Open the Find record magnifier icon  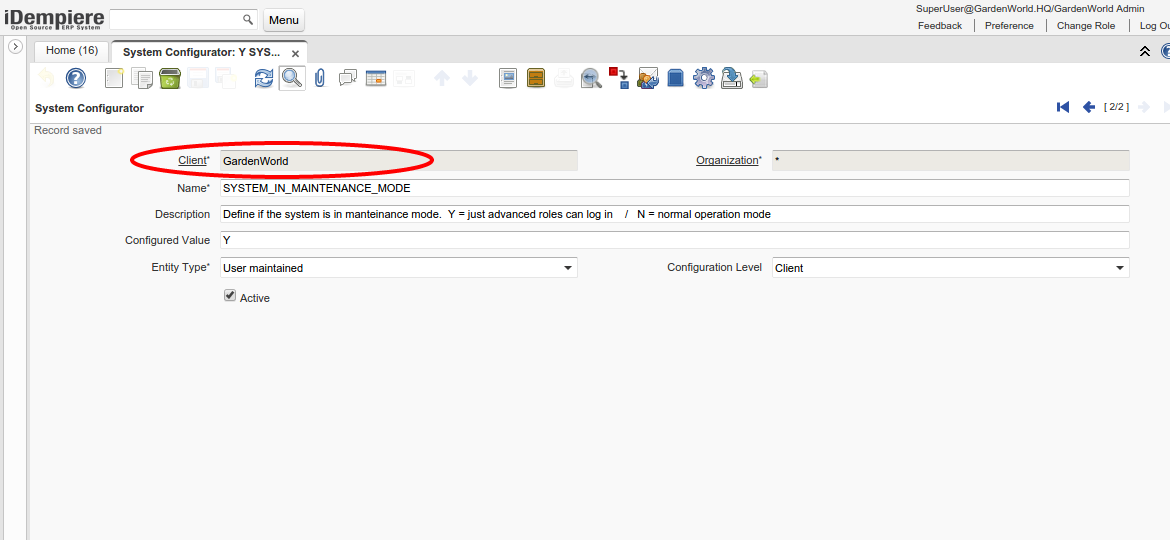pyautogui.click(x=291, y=78)
